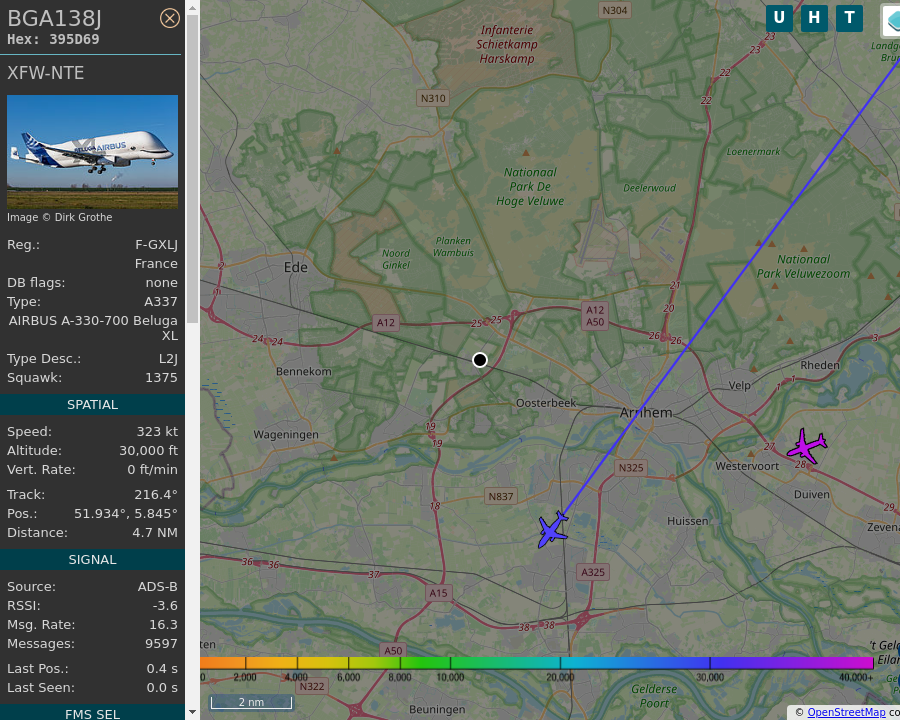Click the AIRBUS A-330-700 Beluga XL description
Screen dimensions: 900x720
93,328
